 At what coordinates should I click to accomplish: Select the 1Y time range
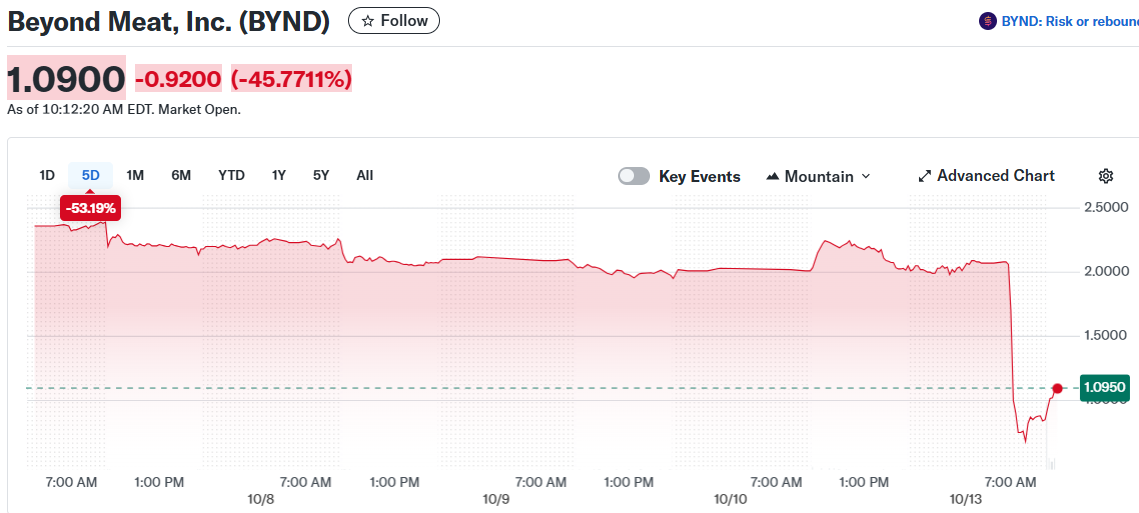click(x=279, y=175)
